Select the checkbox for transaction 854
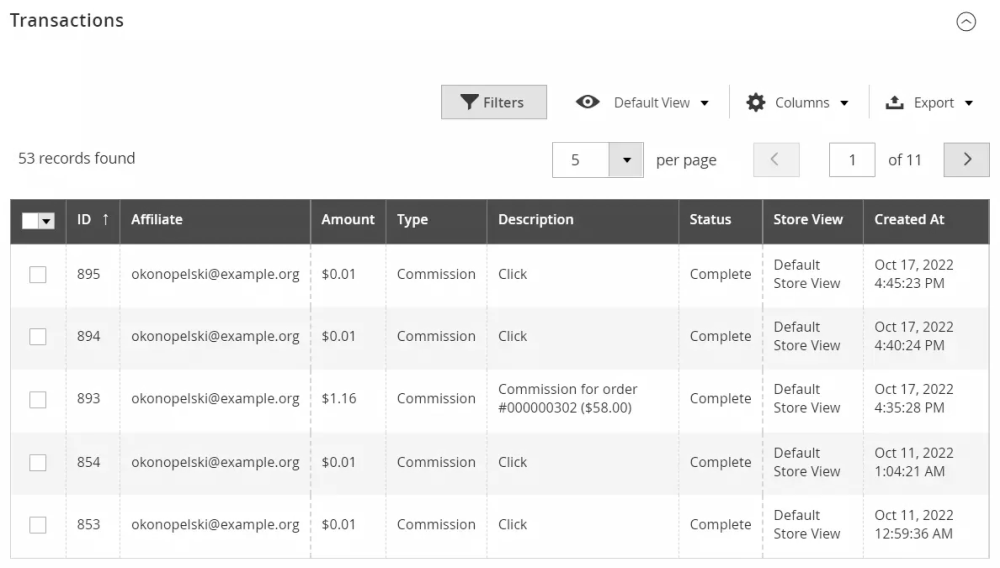This screenshot has height=568, width=1000. coord(38,462)
